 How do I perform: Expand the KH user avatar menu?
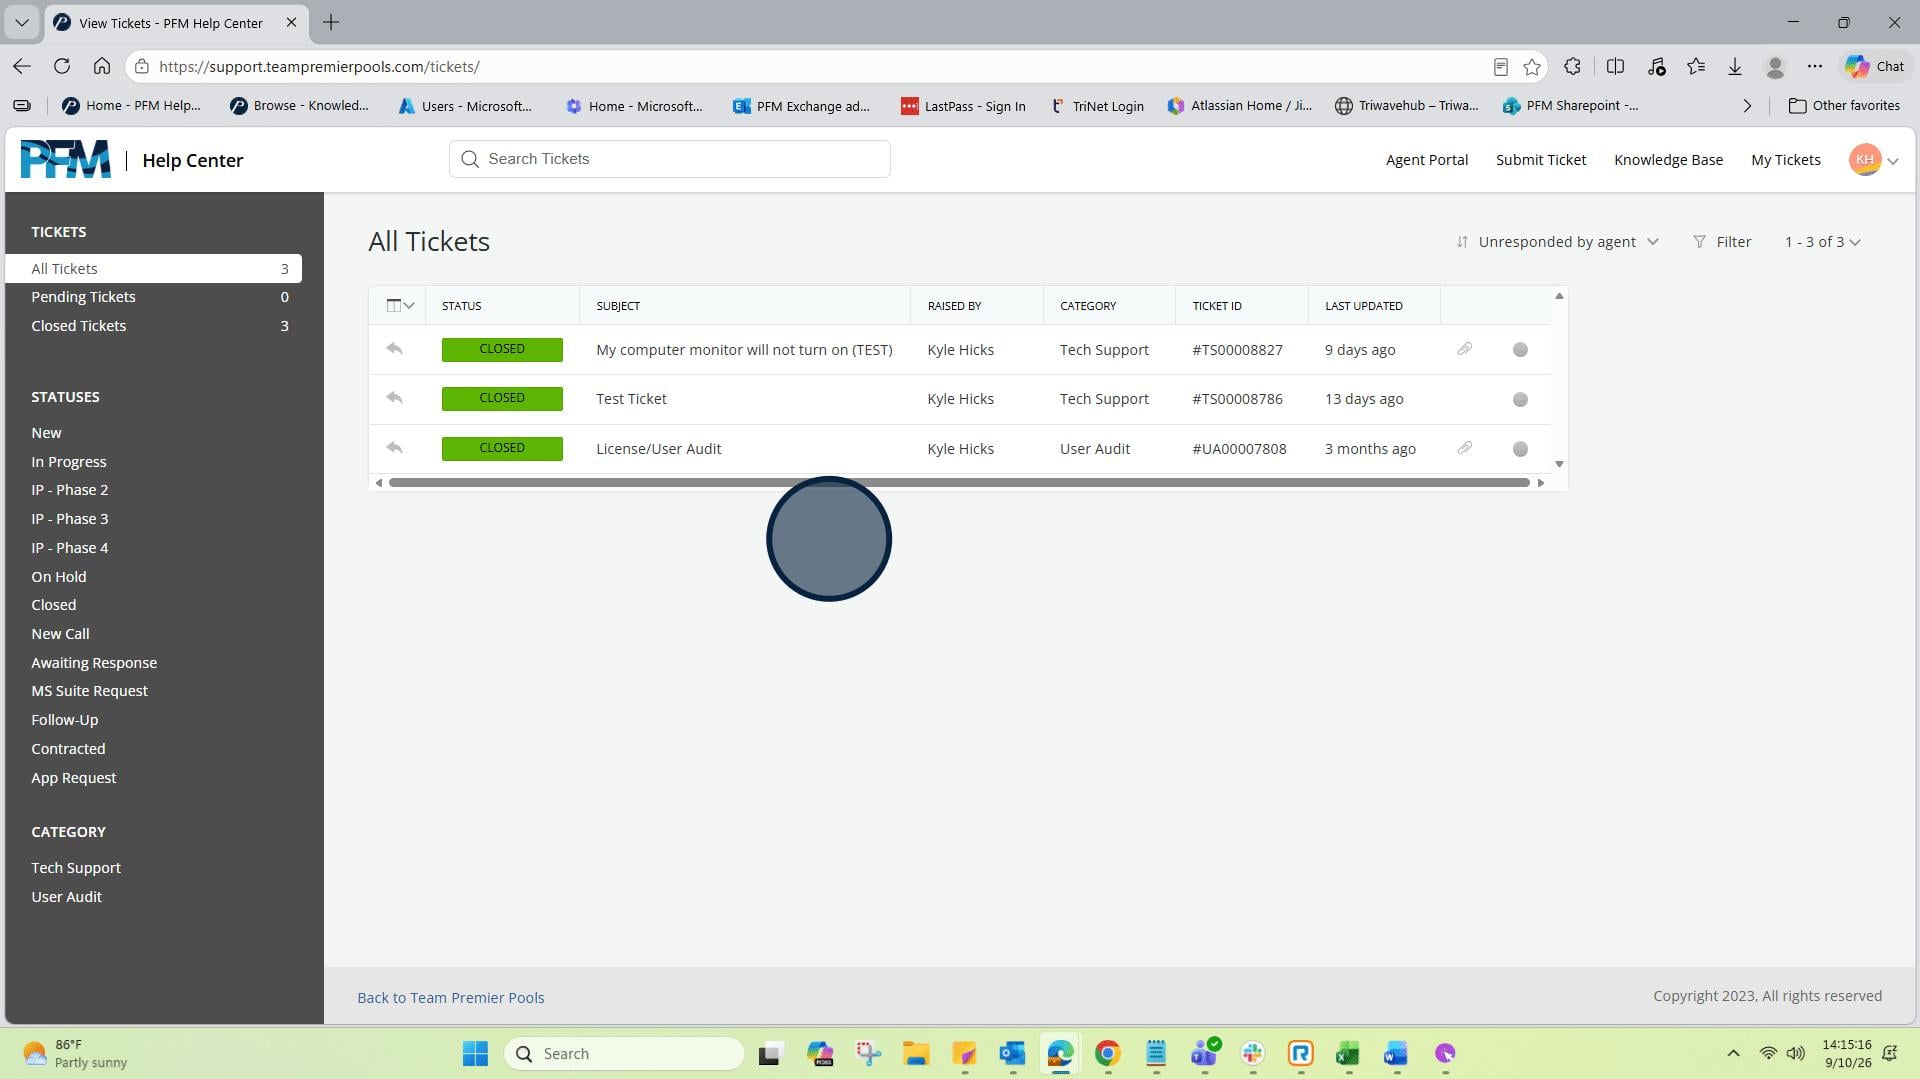click(1873, 160)
